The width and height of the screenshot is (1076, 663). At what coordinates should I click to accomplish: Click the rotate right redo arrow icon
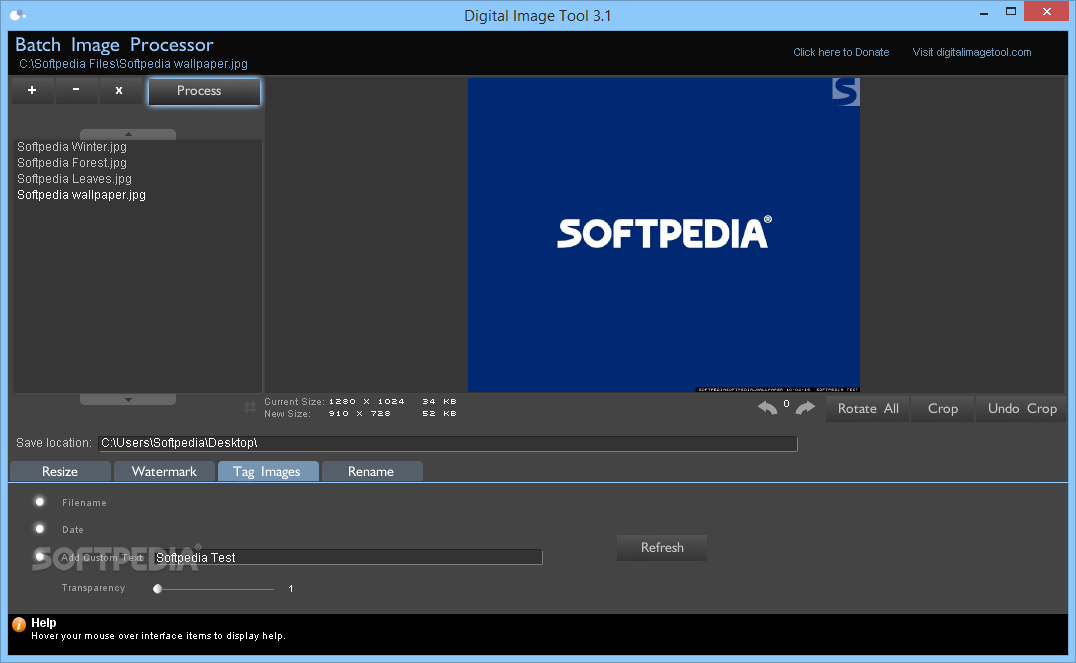[805, 408]
